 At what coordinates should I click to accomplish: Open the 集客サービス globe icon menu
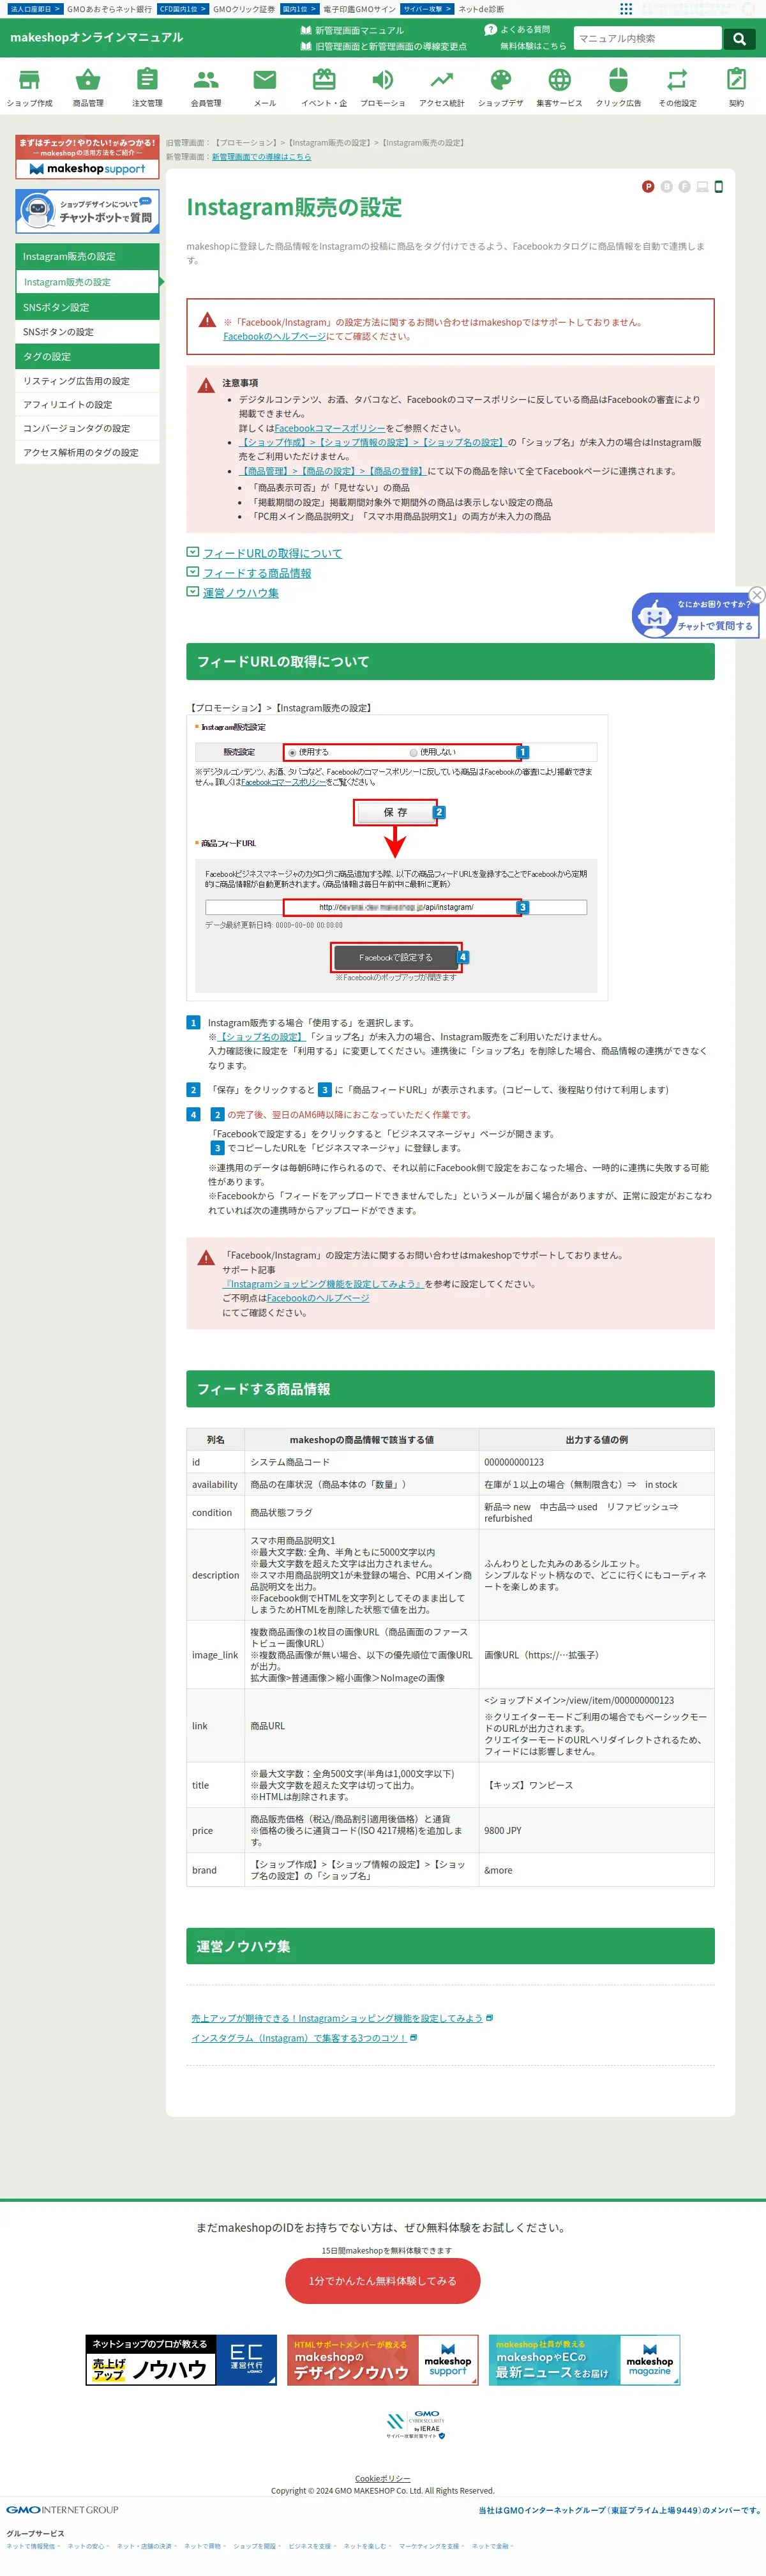pyautogui.click(x=560, y=88)
